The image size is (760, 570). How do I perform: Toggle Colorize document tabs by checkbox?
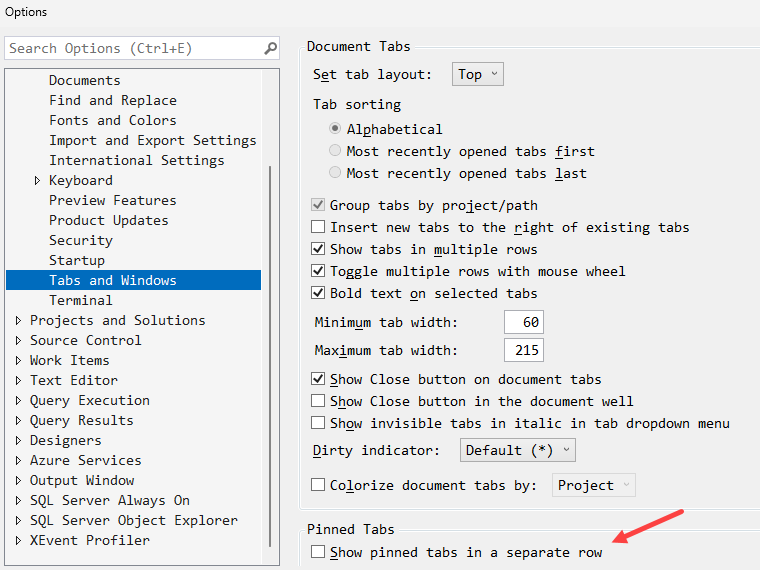tap(318, 485)
